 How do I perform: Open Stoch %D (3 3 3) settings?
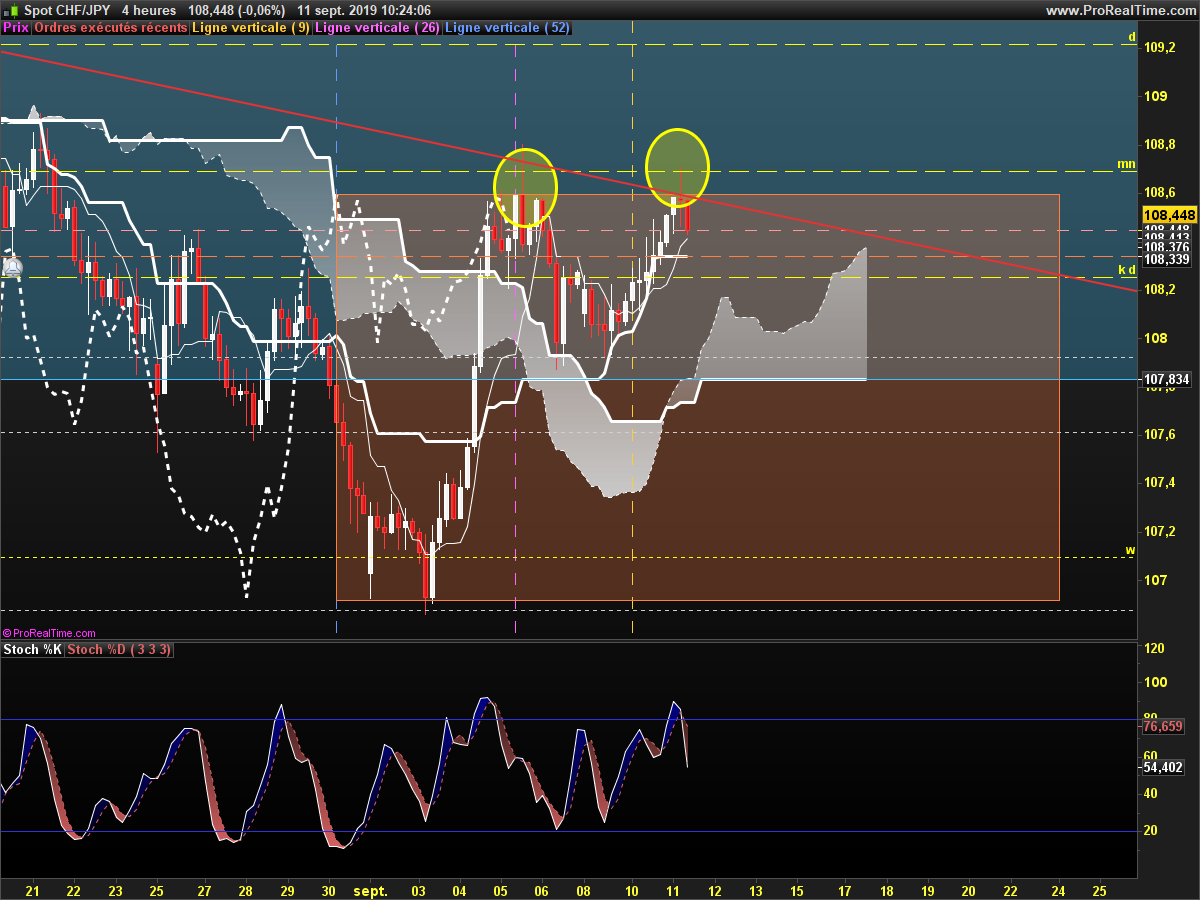[120, 650]
